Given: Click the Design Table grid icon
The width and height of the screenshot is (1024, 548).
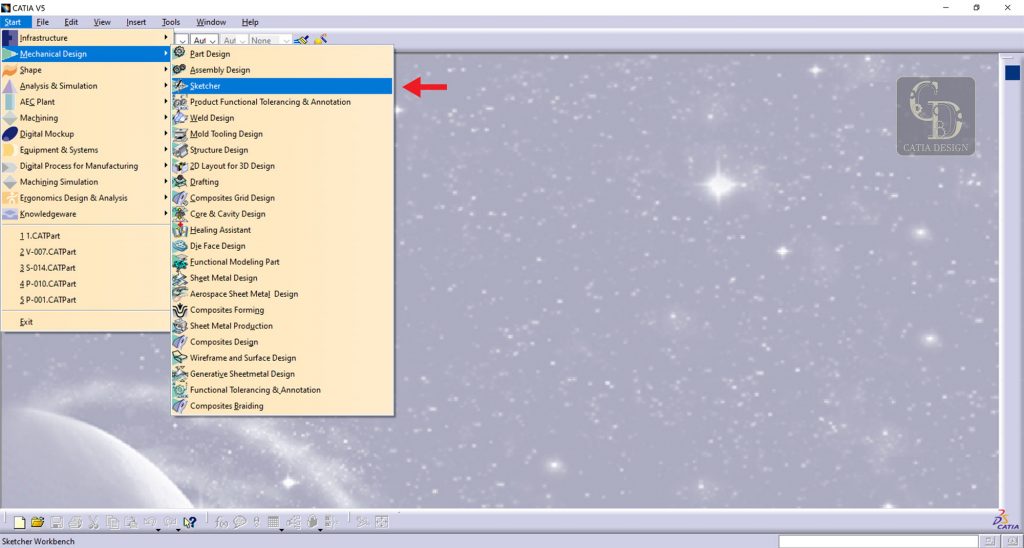Looking at the screenshot, I should 273,522.
